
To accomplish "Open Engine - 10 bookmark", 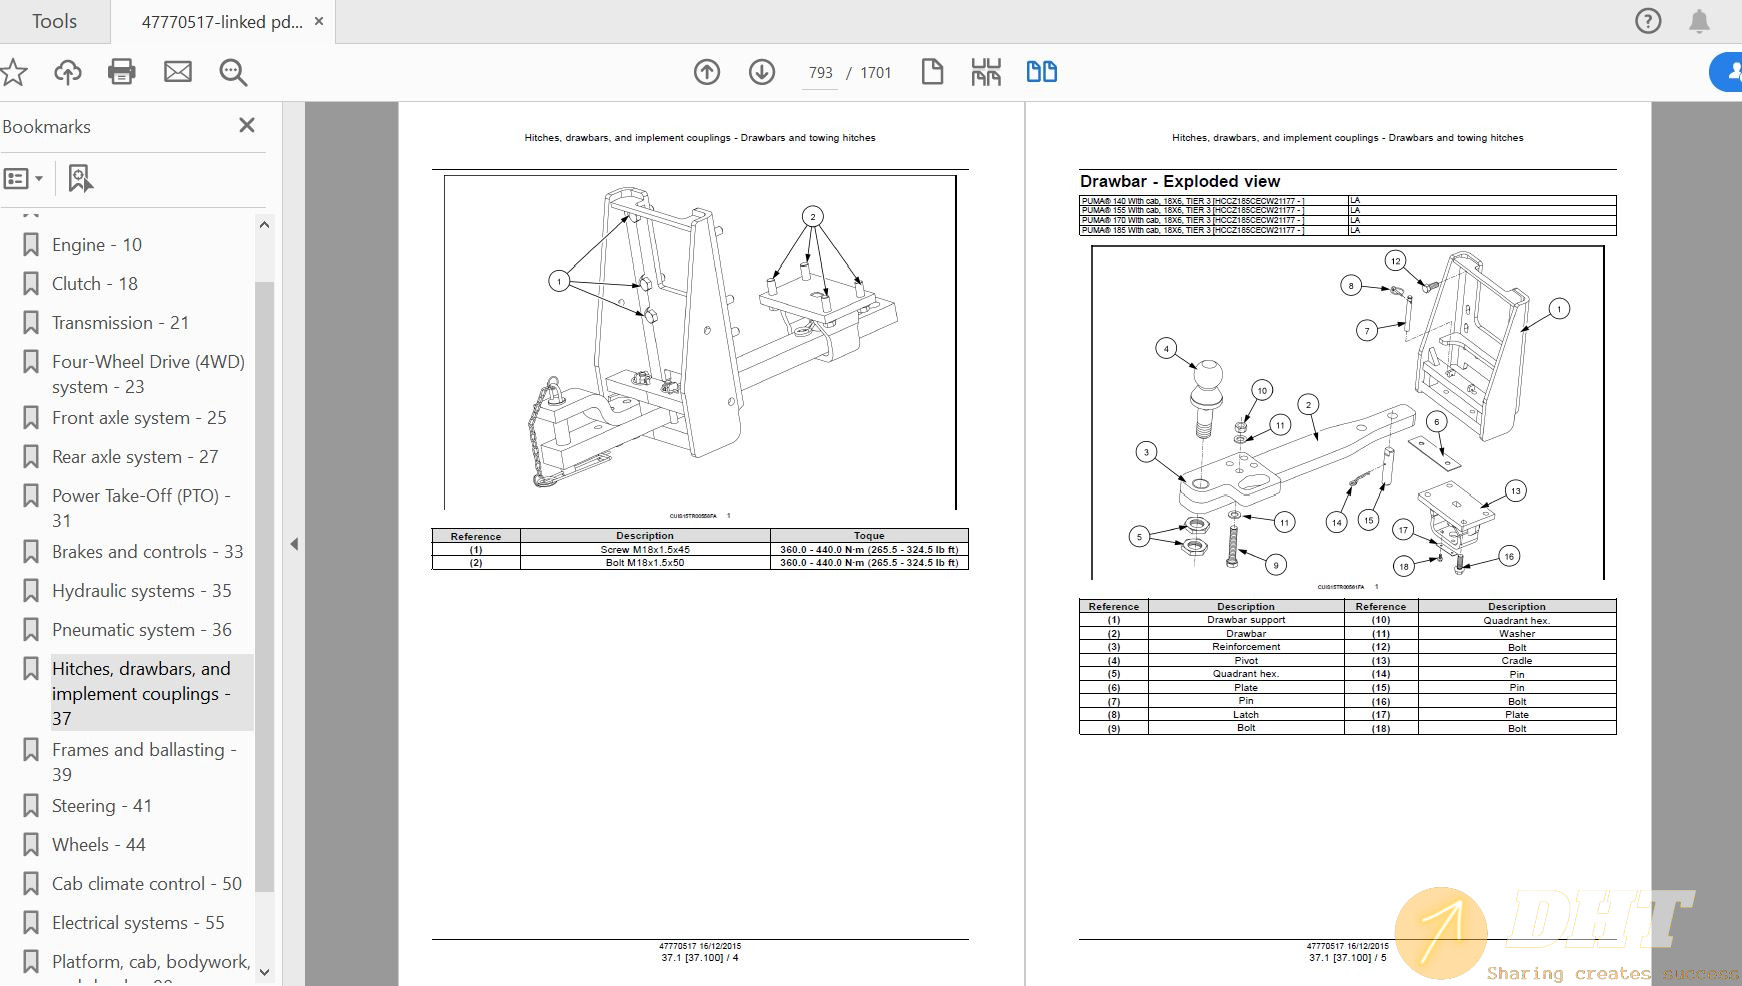I will pyautogui.click(x=97, y=245).
